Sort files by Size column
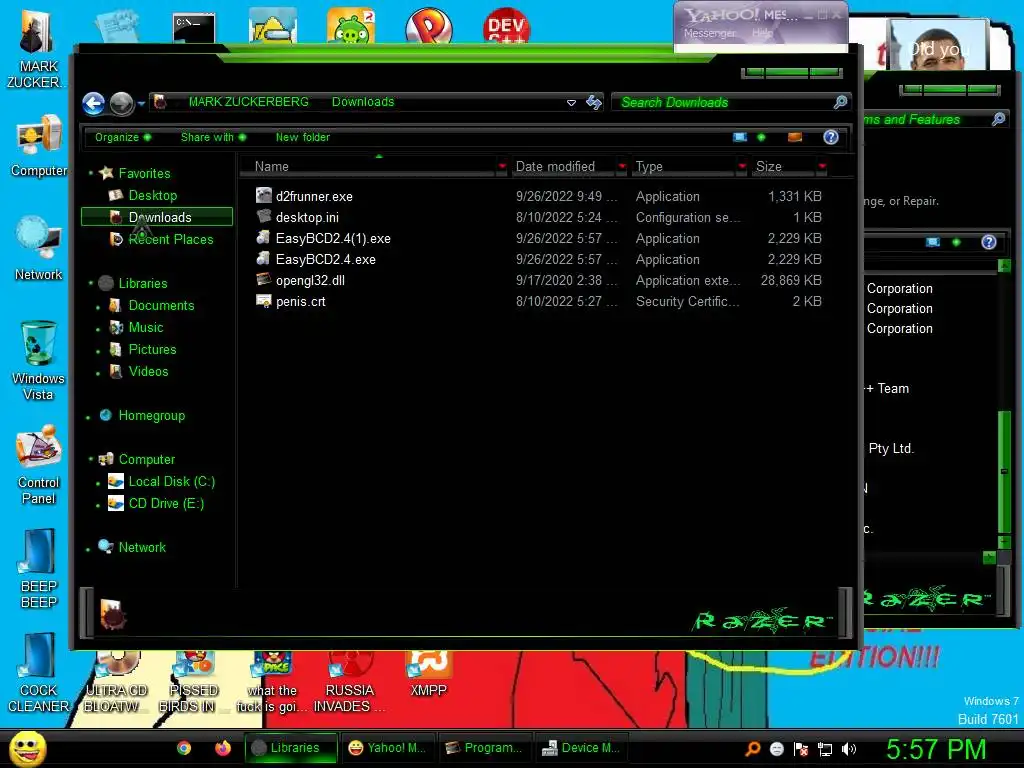The height and width of the screenshot is (768, 1024). point(782,167)
